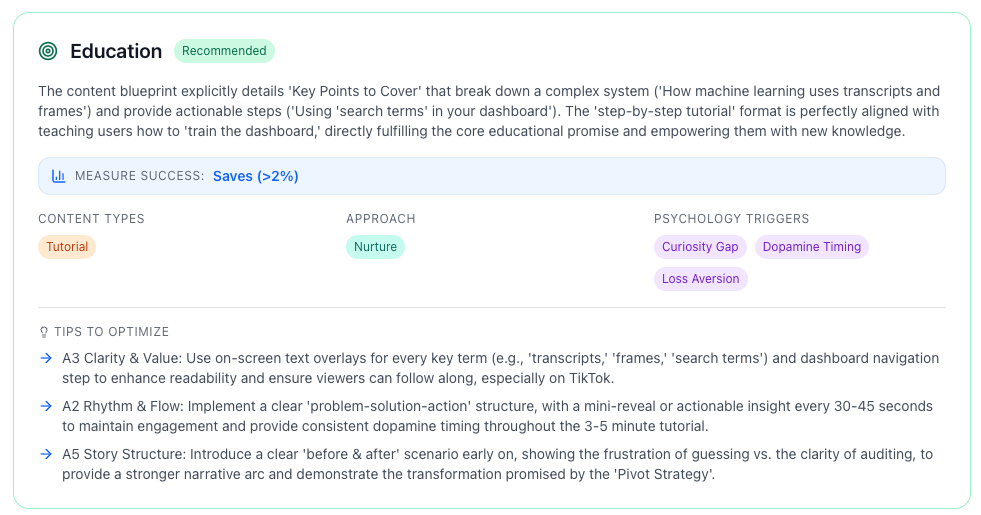
Task: Click the arrow icon beside A3 Clarity & Value
Action: [46, 358]
